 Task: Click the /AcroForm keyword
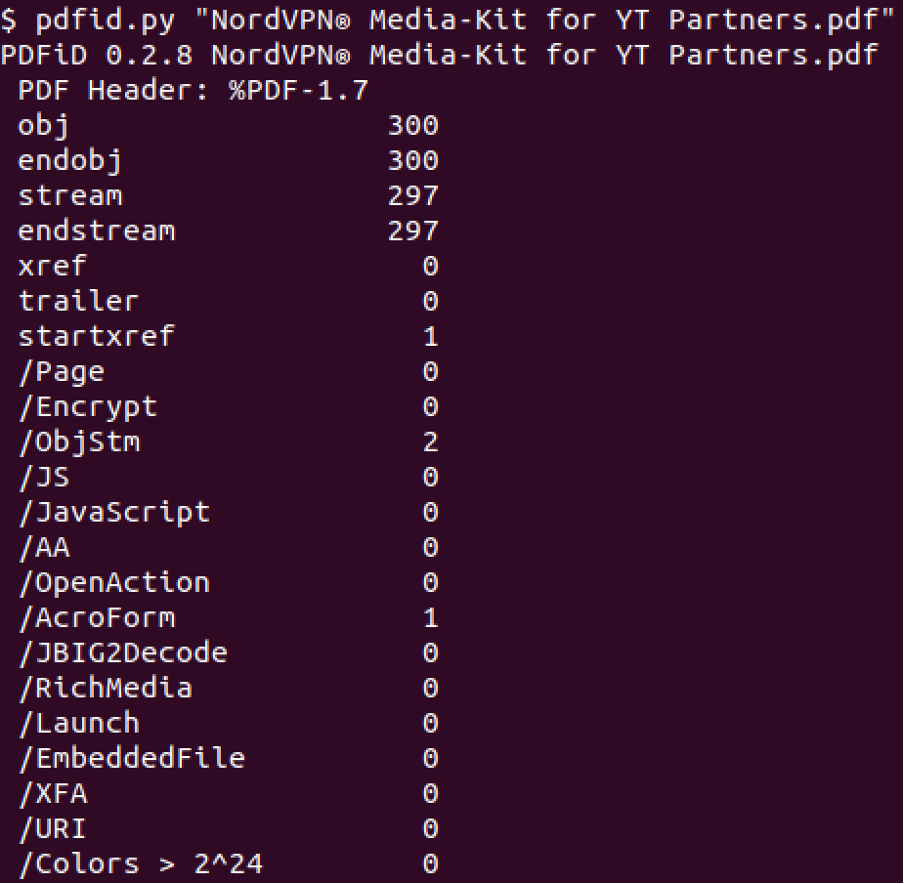(96, 618)
